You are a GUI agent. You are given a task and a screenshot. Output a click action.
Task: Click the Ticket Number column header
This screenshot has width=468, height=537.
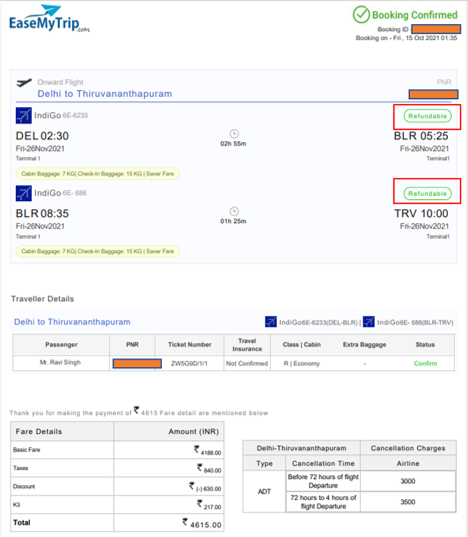click(189, 345)
